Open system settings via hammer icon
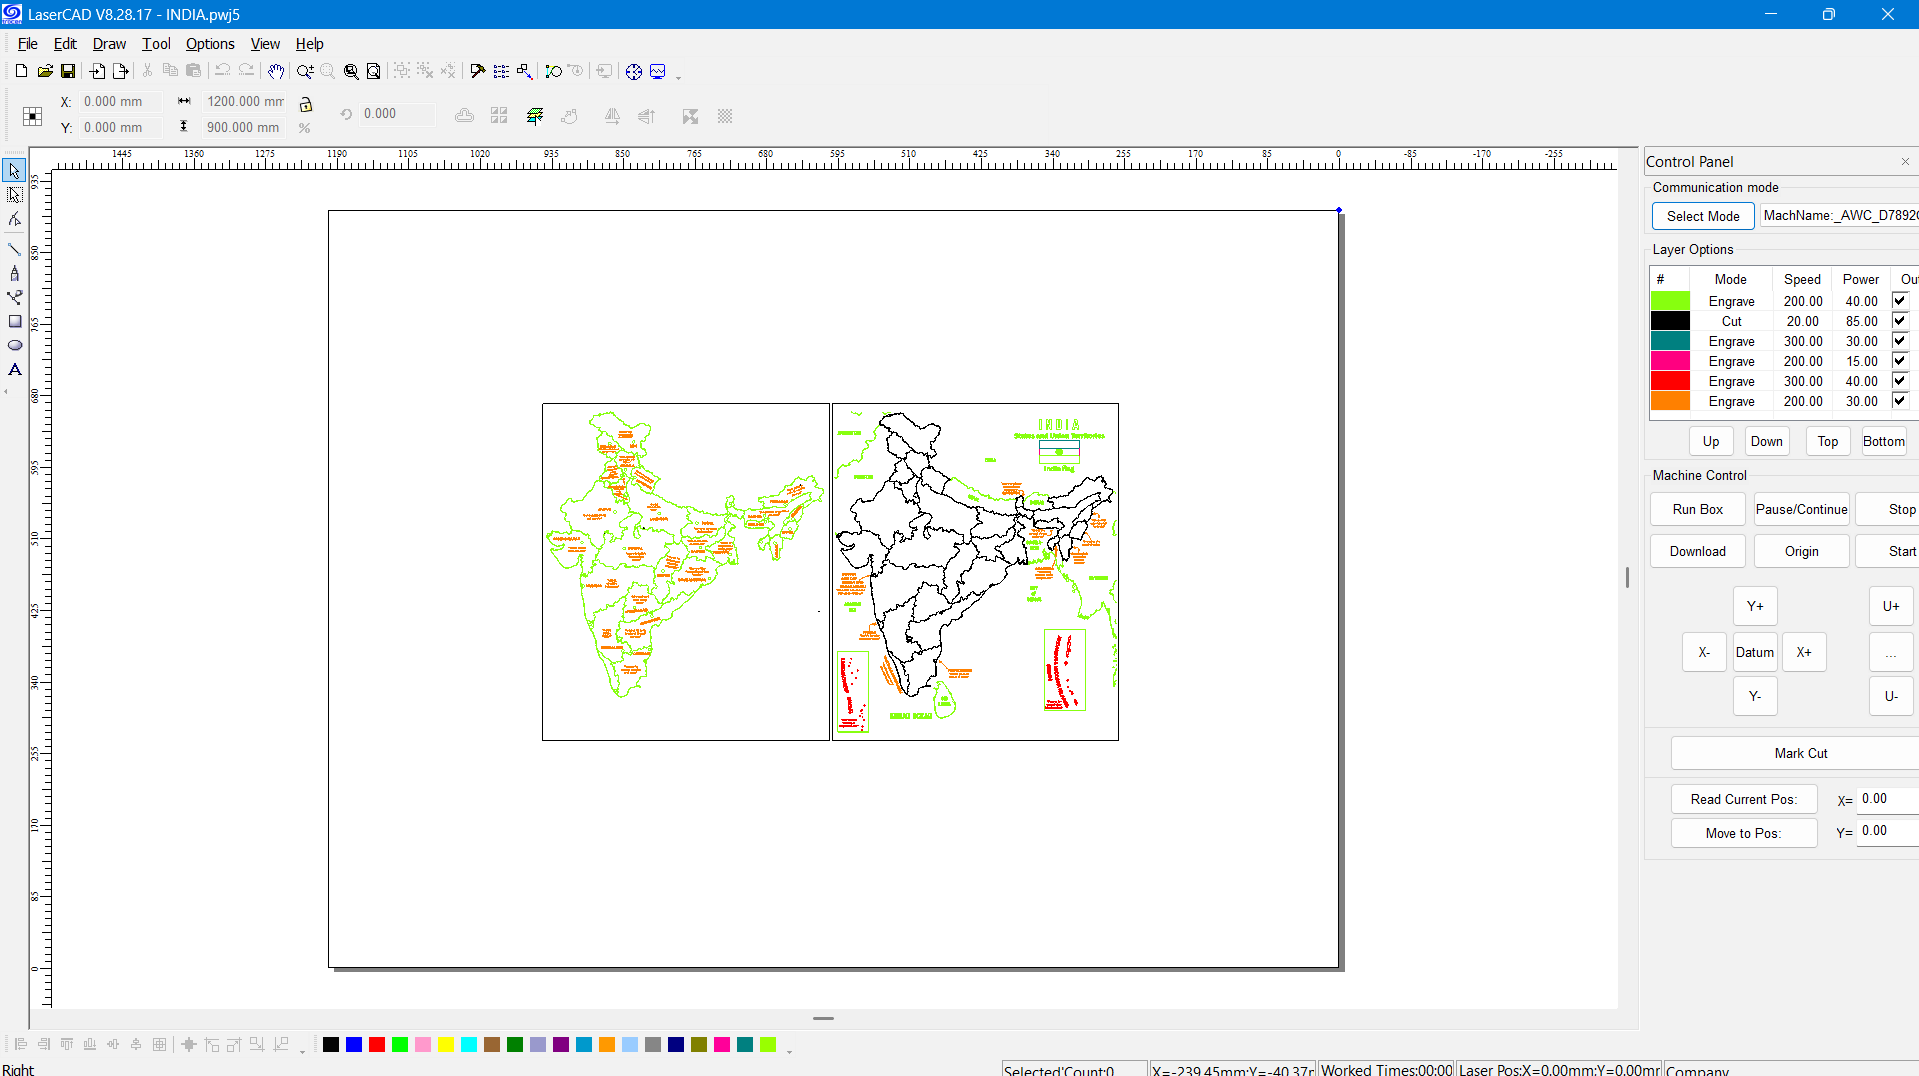The width and height of the screenshot is (1919, 1076). [x=478, y=71]
